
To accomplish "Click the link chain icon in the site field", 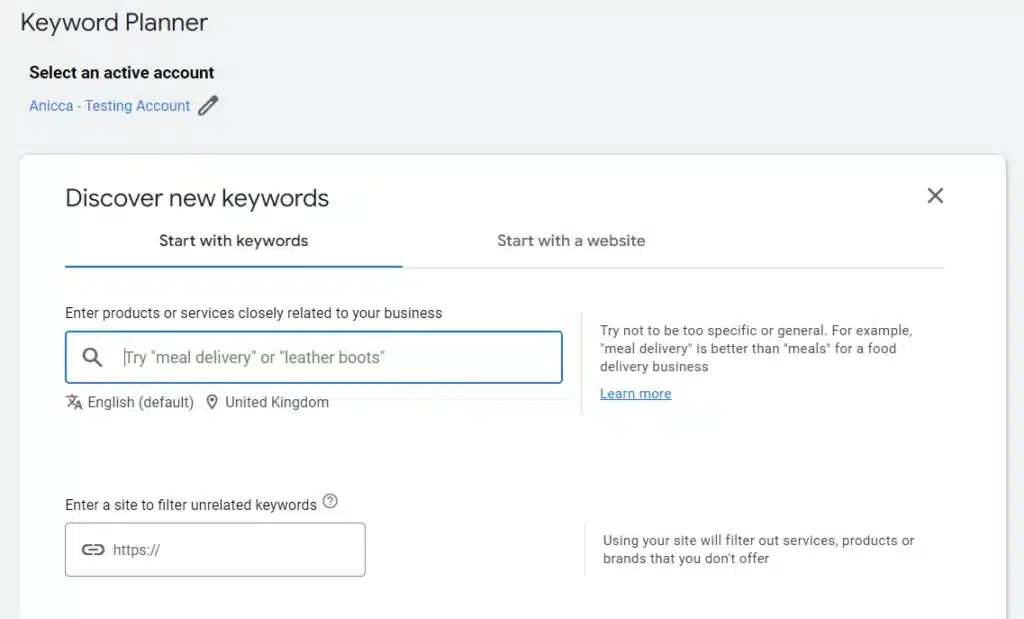I will pos(93,550).
